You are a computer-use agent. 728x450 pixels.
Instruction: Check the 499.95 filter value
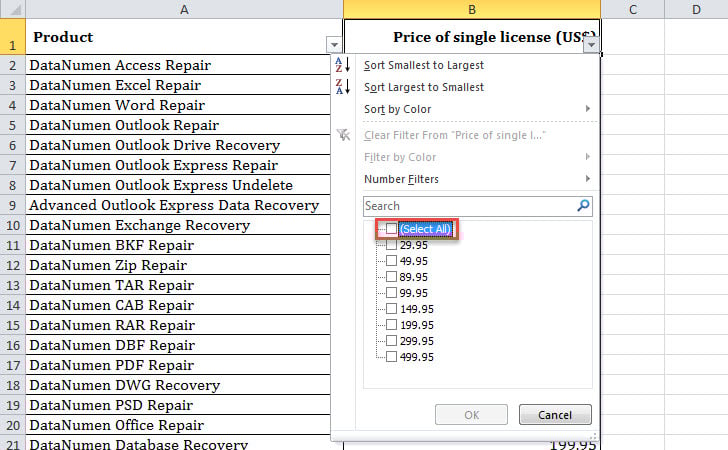[x=391, y=357]
